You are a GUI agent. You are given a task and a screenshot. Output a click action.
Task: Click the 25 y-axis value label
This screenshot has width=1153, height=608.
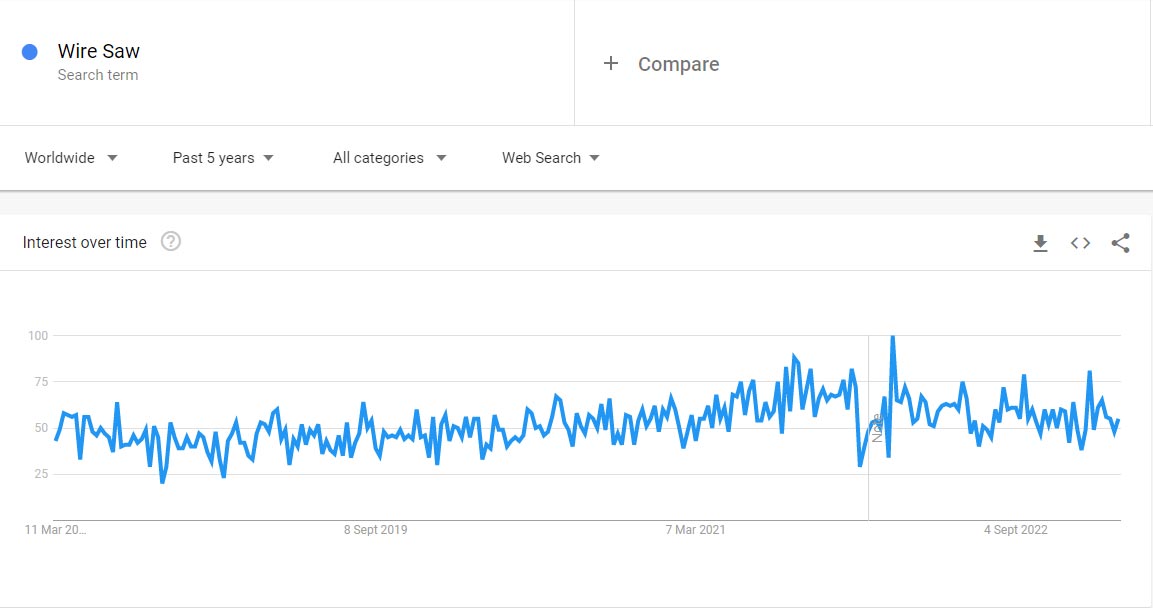tap(40, 473)
